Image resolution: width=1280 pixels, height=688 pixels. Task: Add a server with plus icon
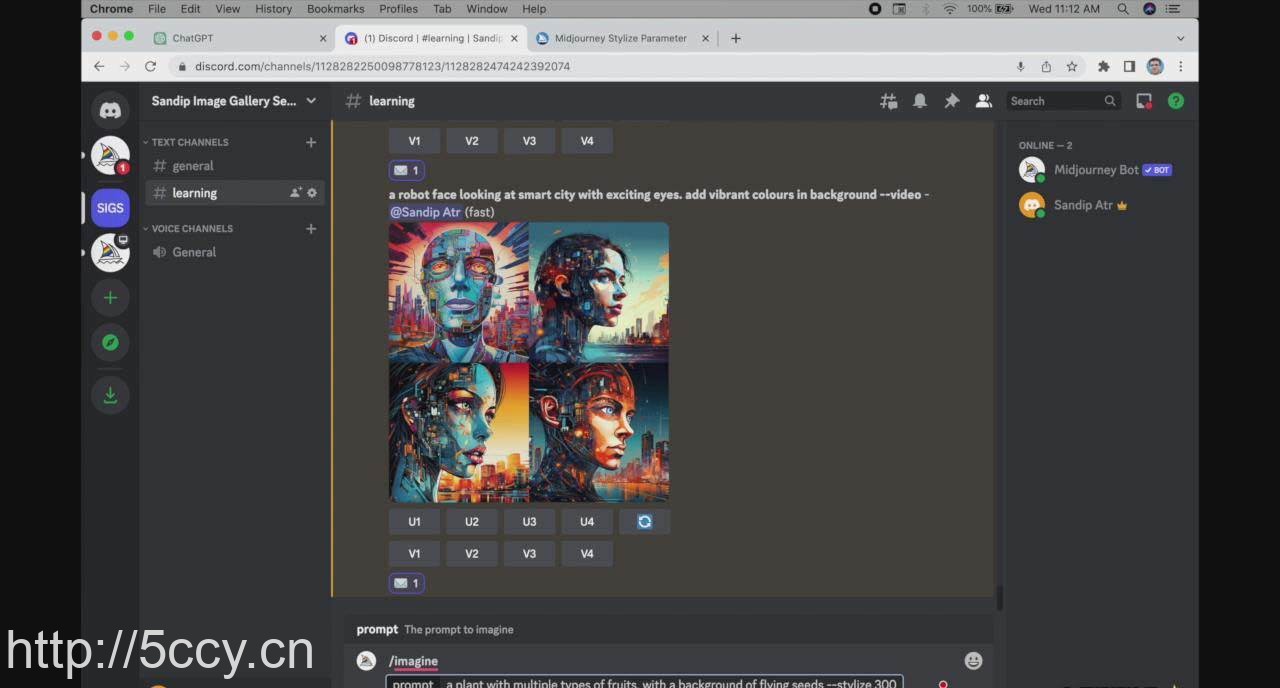pyautogui.click(x=110, y=297)
